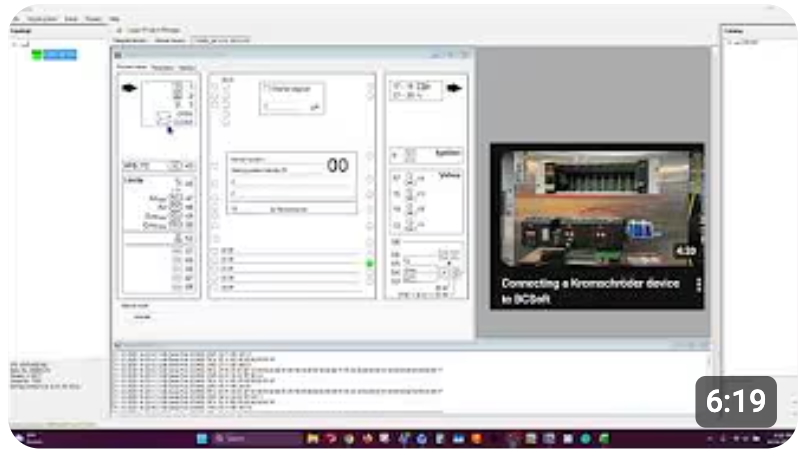Click the black arrow in the right output panel

click(454, 88)
